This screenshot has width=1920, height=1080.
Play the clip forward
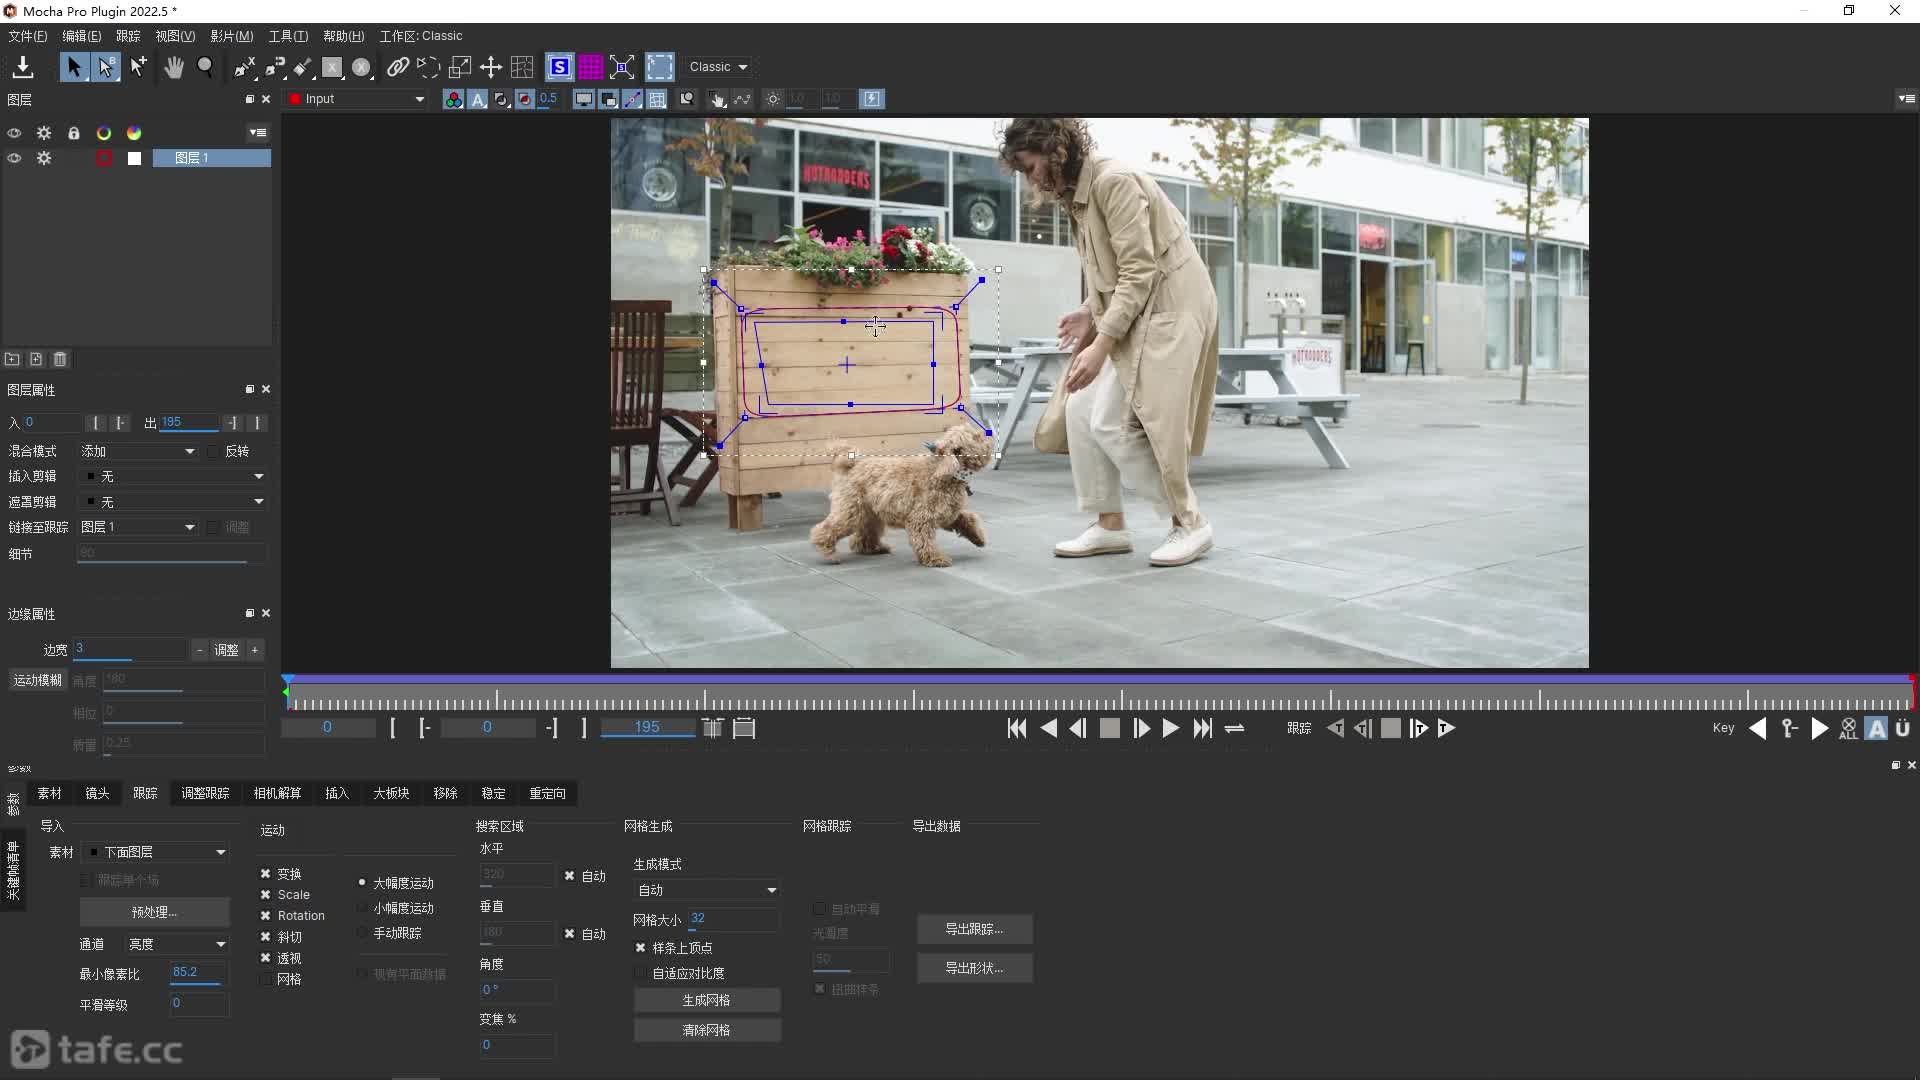point(1171,728)
